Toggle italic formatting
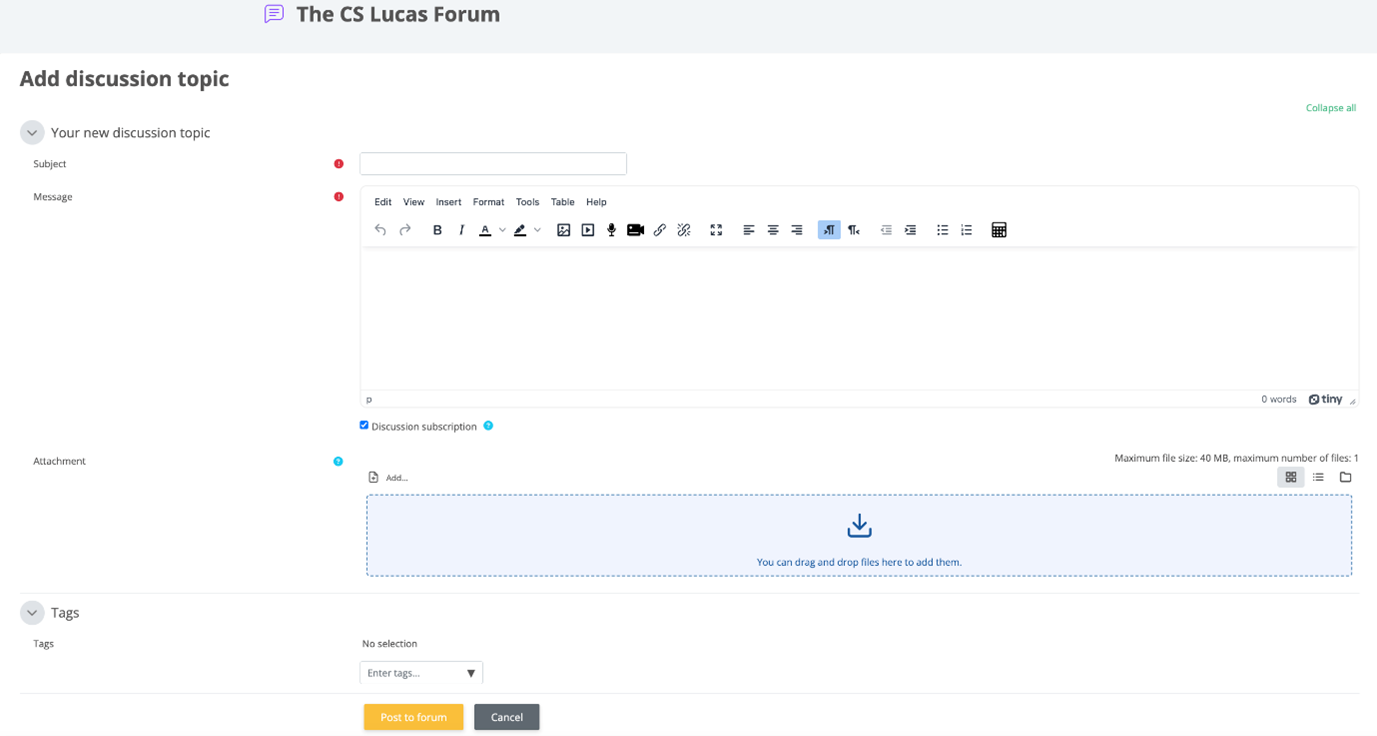 tap(461, 230)
